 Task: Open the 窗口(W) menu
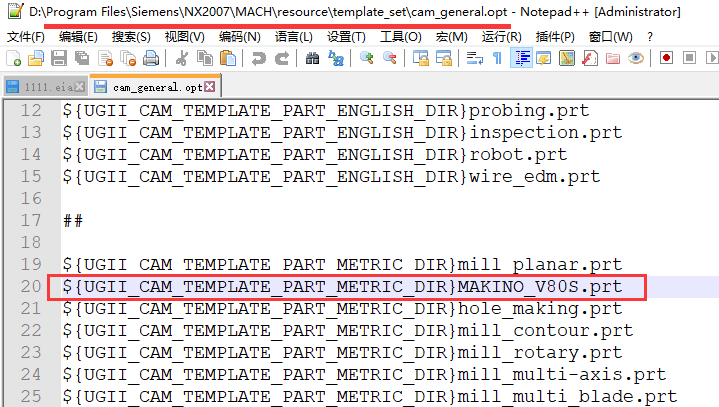point(610,37)
